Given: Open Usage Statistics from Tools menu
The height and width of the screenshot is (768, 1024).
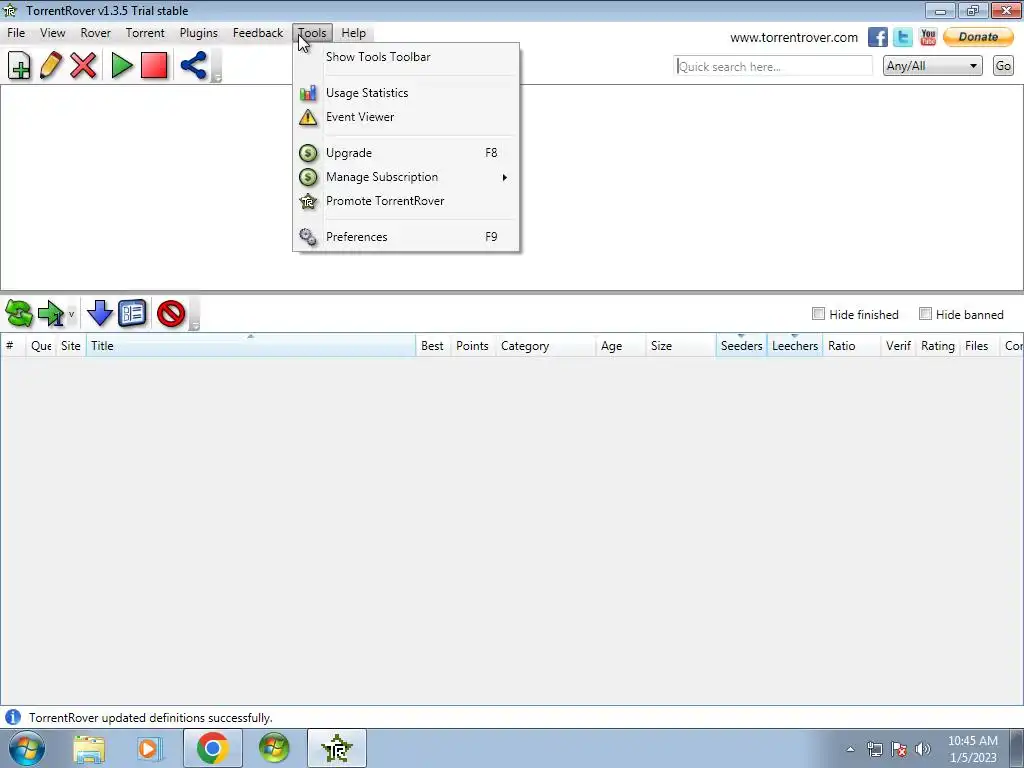Looking at the screenshot, I should pos(406,93).
